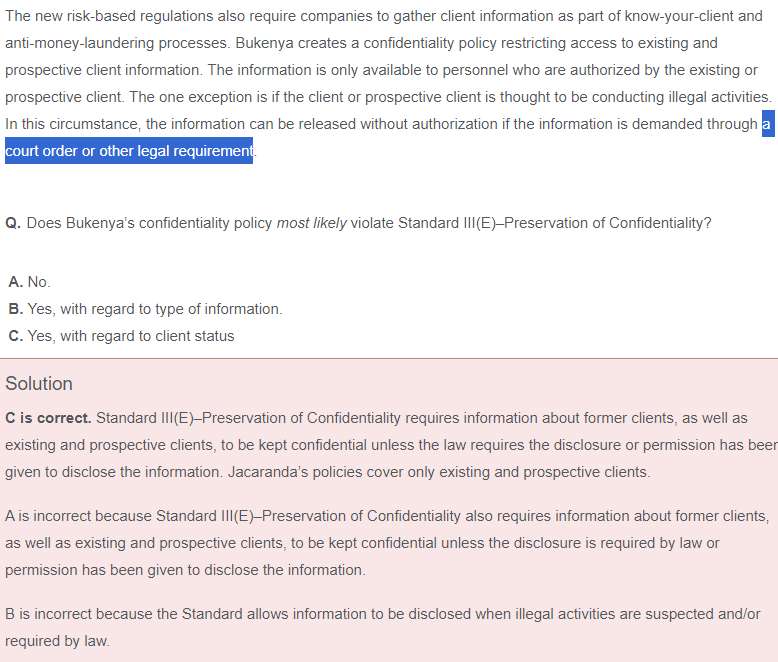Click the bold letter 'C.' option label

16,336
